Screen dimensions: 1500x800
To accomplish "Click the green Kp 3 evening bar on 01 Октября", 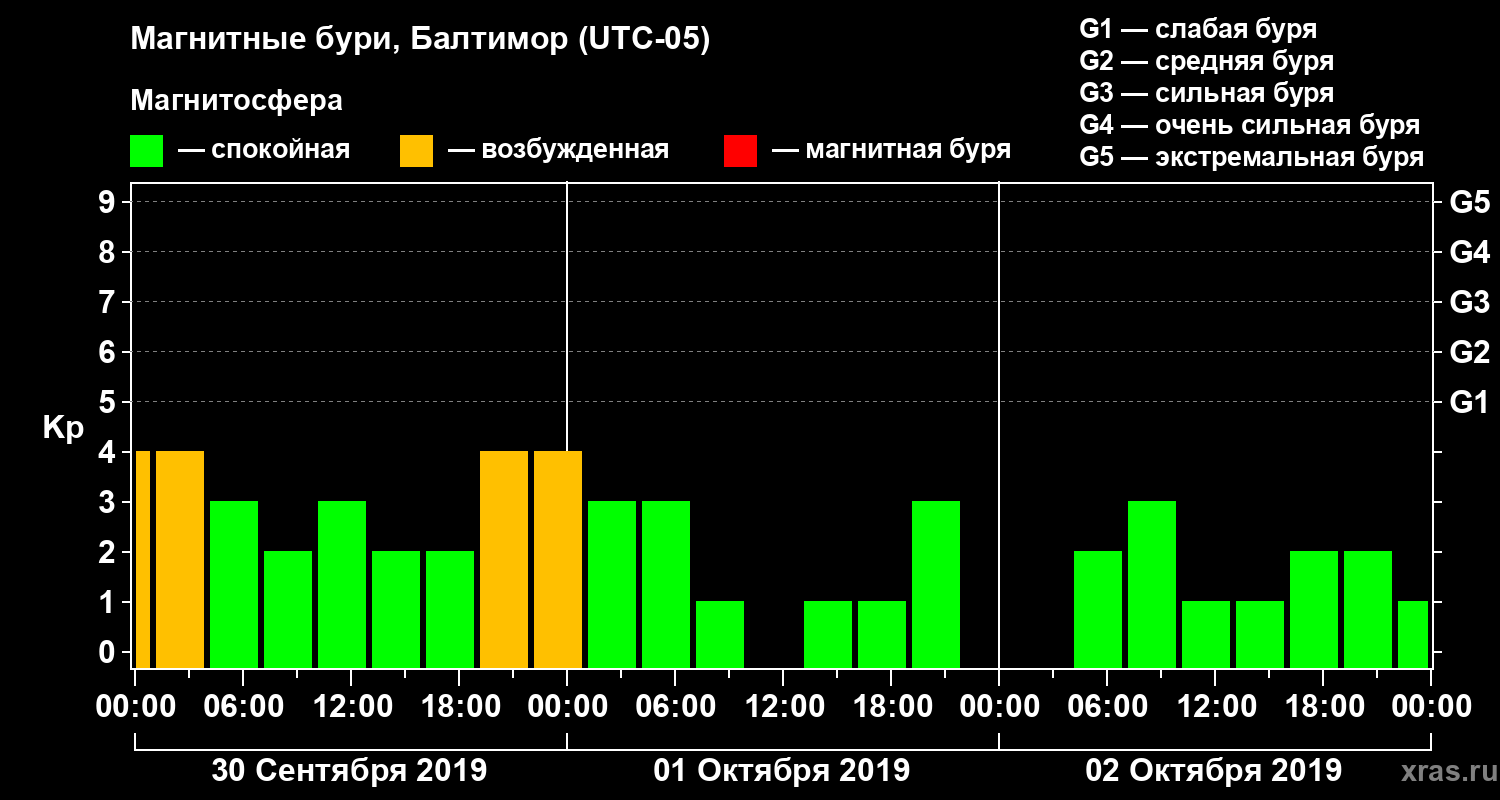I will point(936,584).
